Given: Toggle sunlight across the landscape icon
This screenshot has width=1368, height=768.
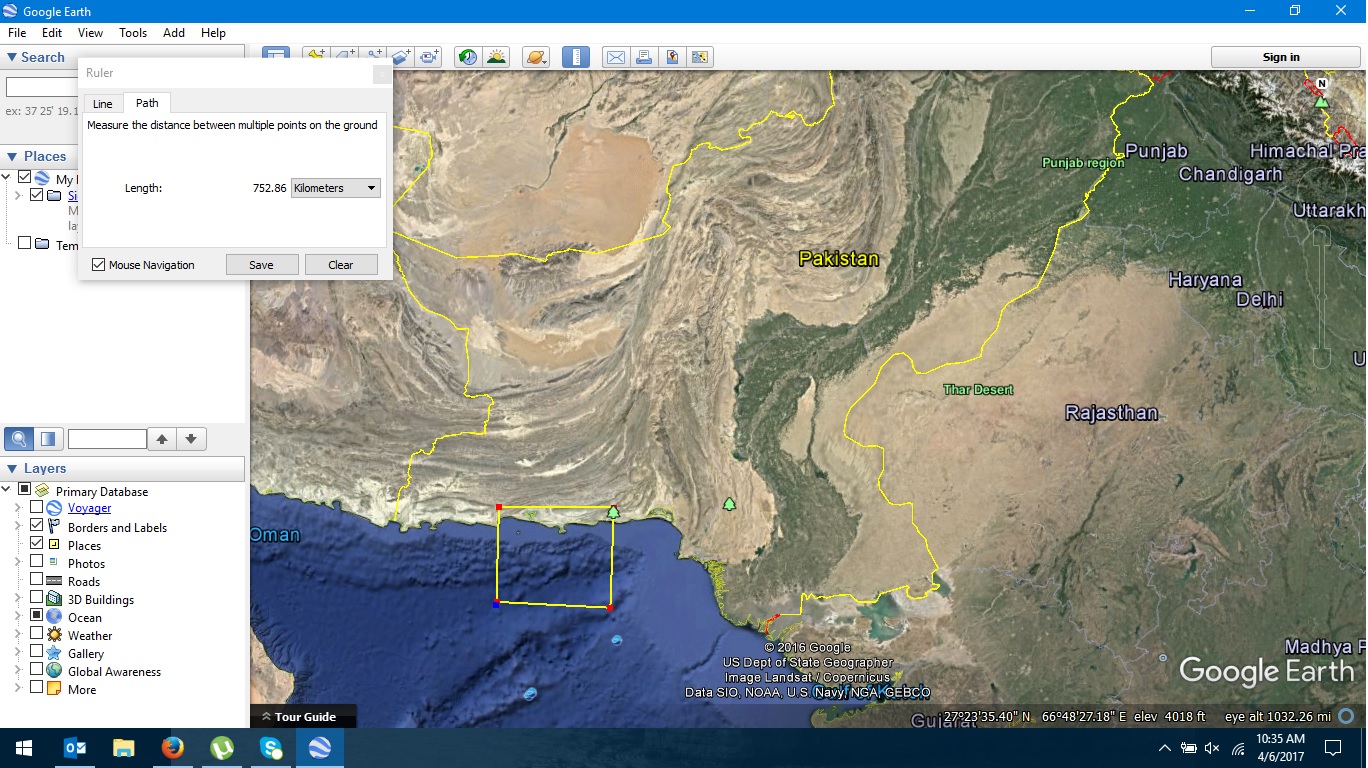Looking at the screenshot, I should [x=496, y=57].
